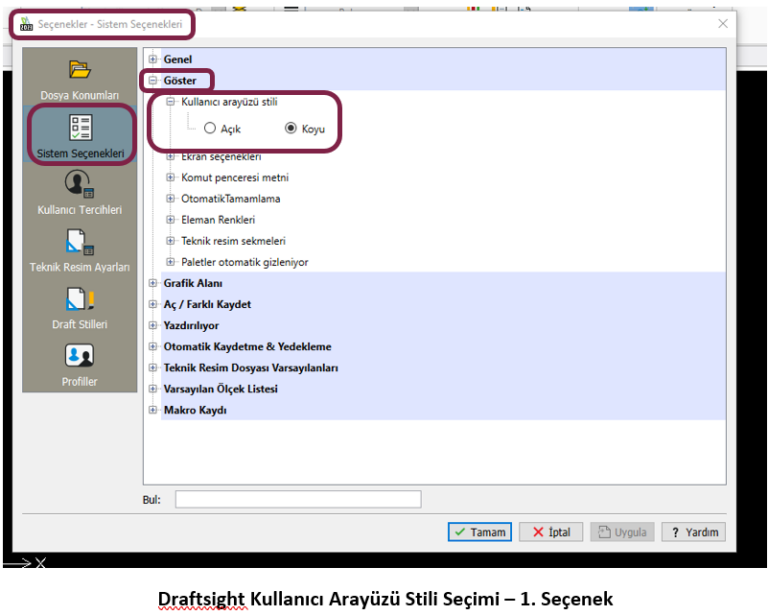Screen dimensions: 768x615
Task: Click in the Bul search field
Action: [x=298, y=499]
